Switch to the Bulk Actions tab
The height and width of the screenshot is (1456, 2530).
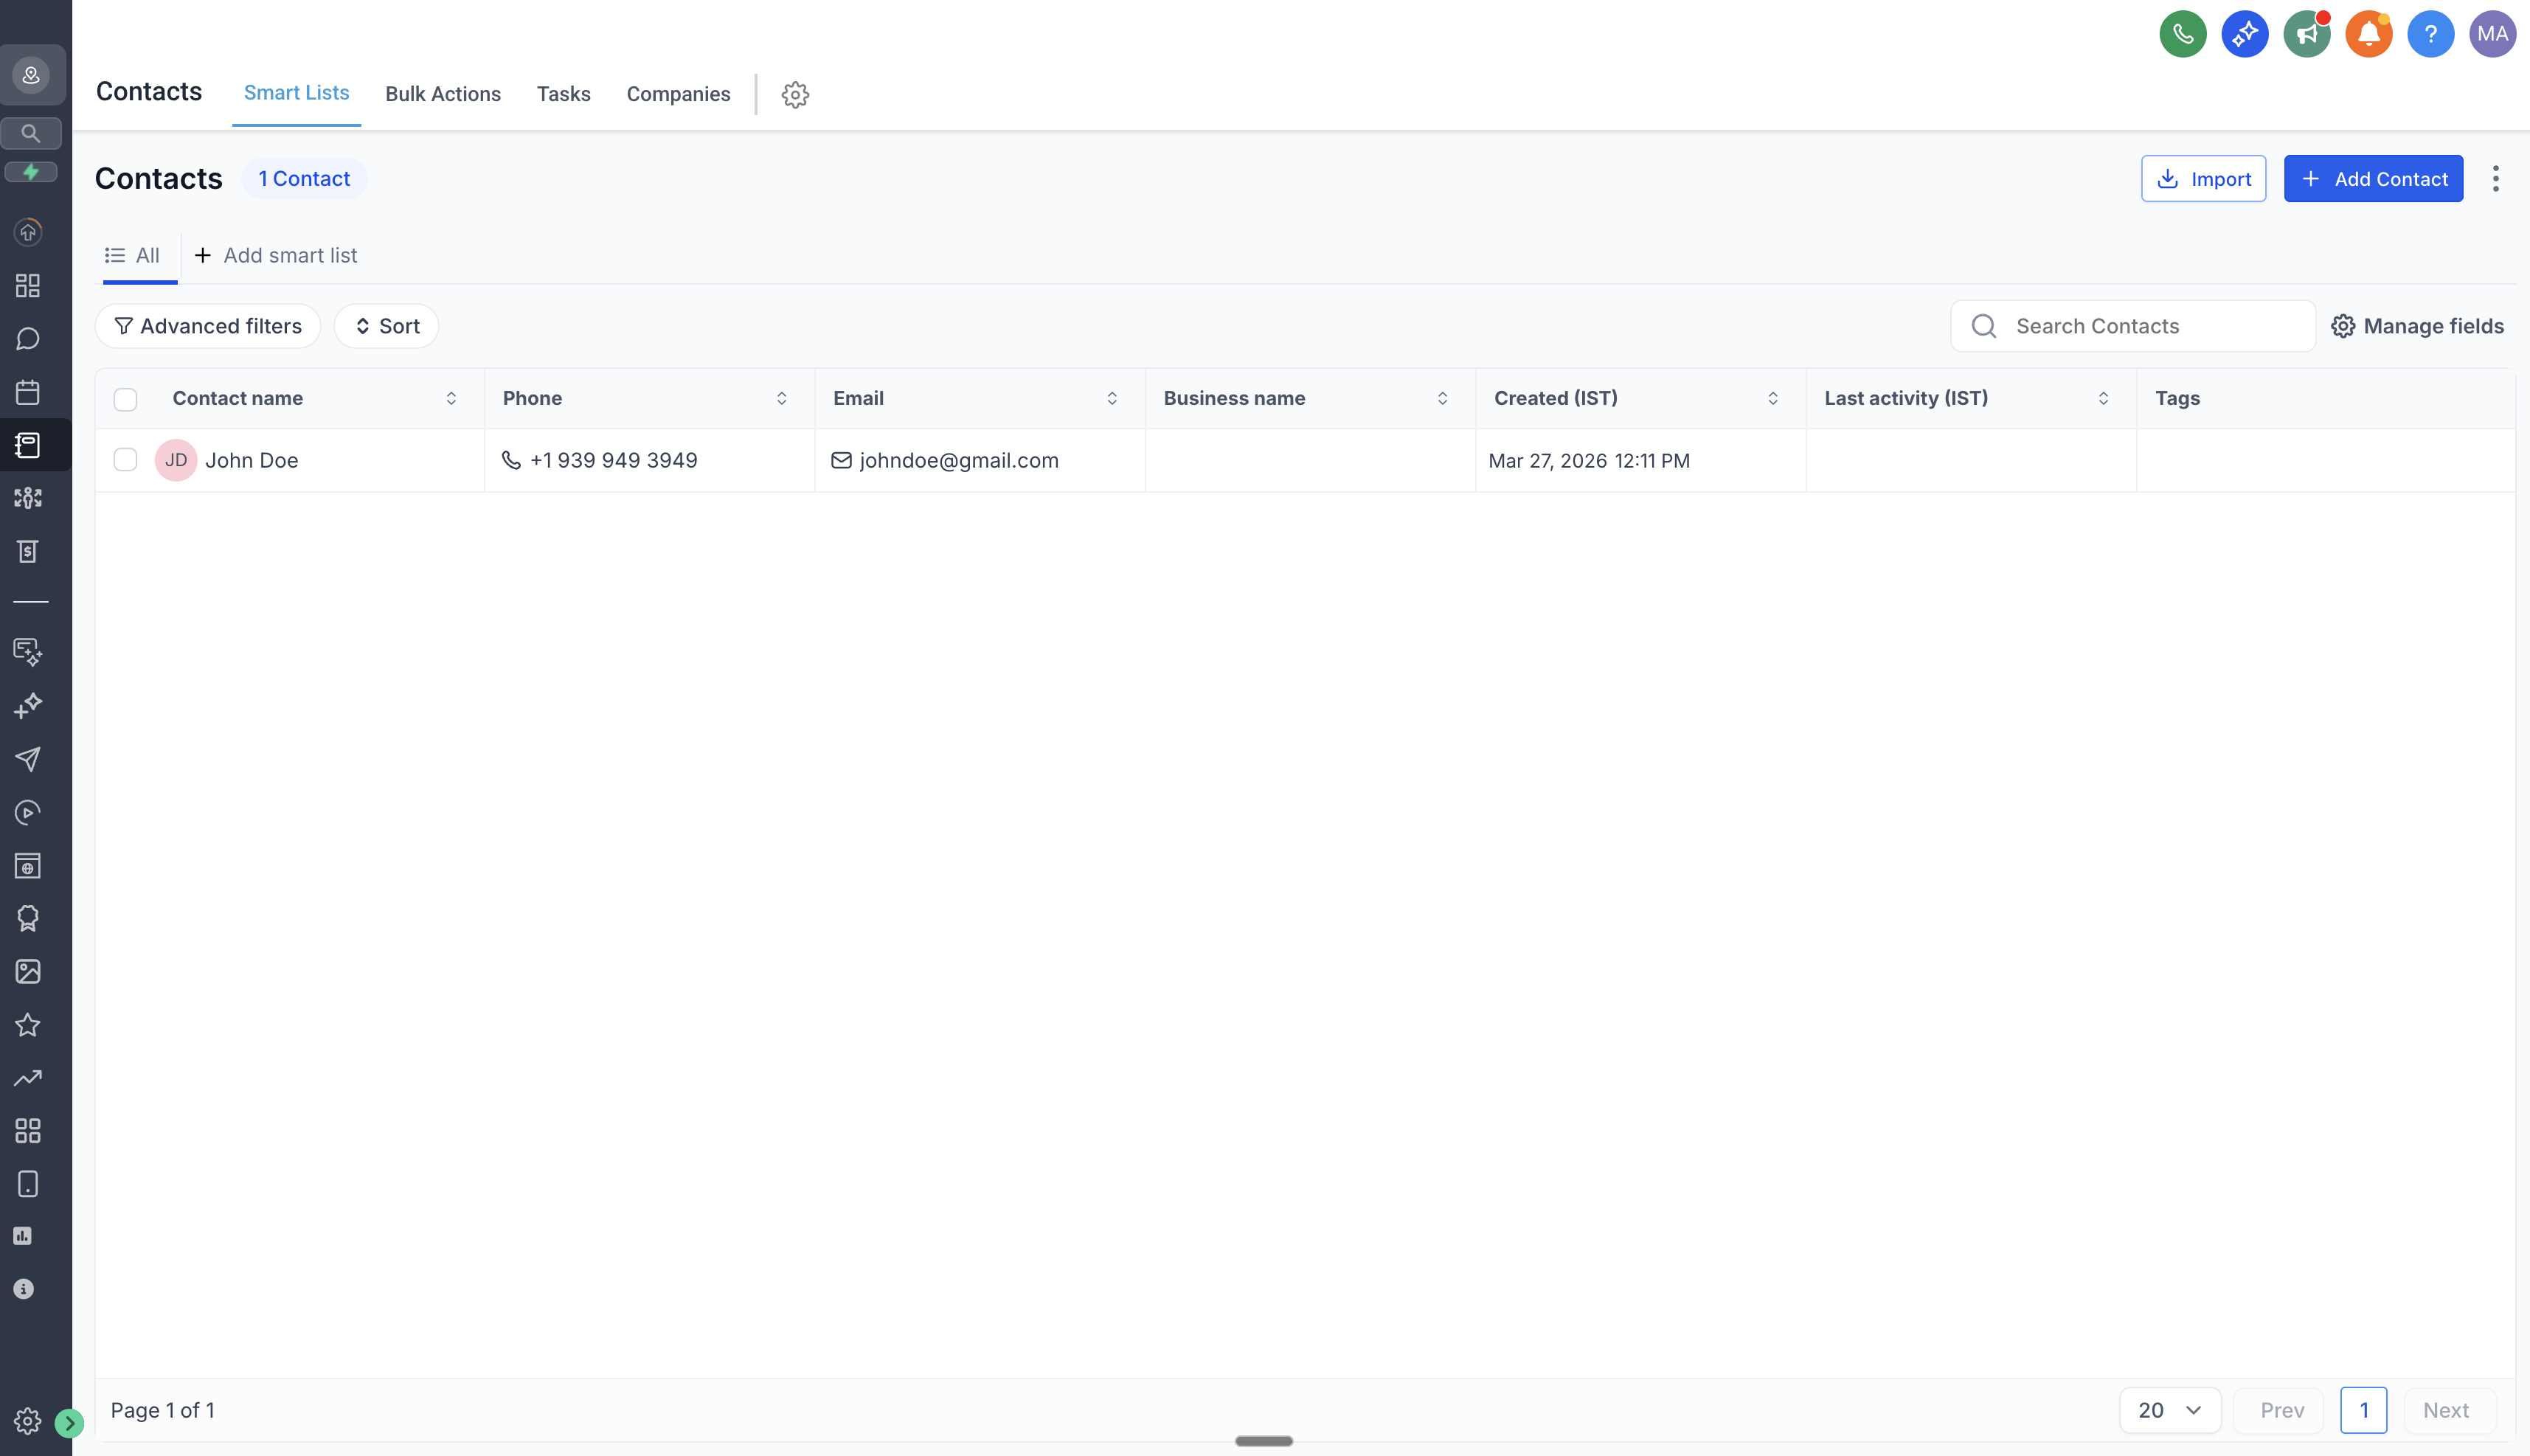(443, 94)
